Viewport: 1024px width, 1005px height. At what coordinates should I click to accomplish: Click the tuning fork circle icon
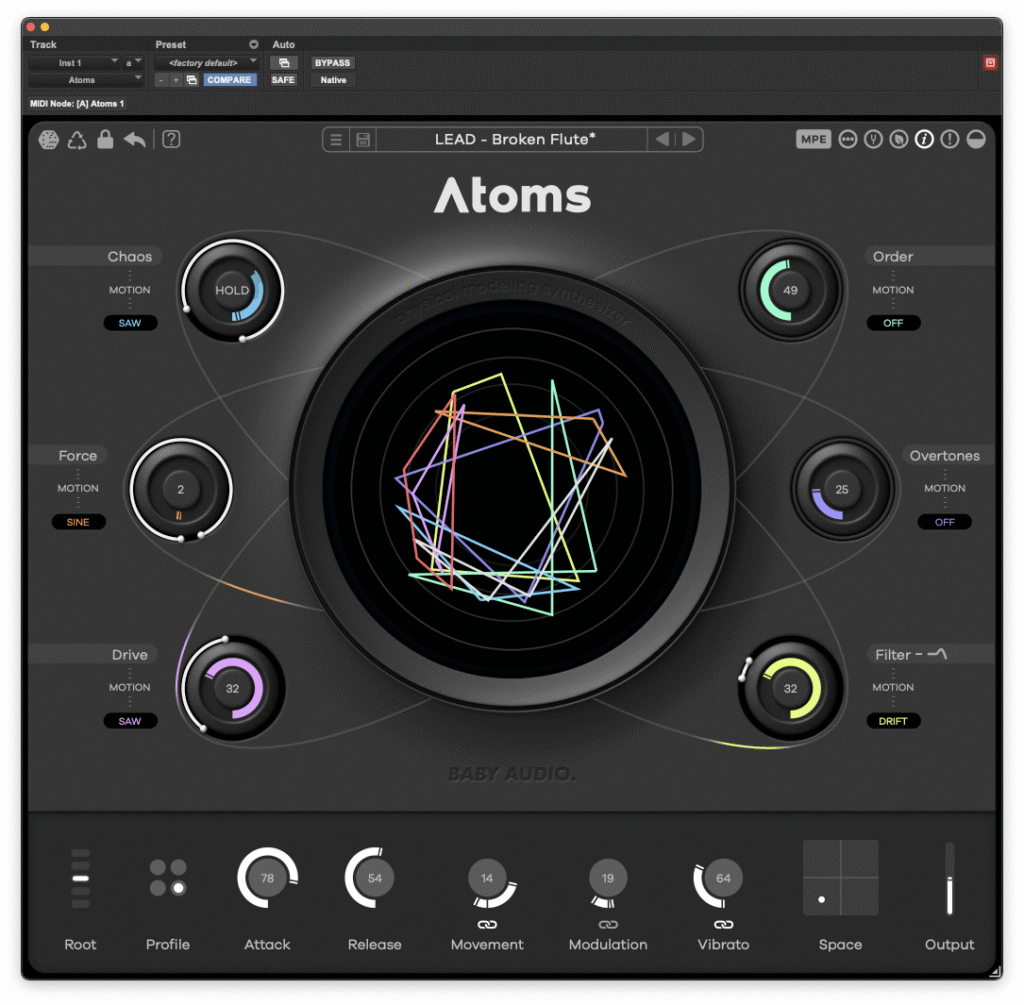(873, 139)
